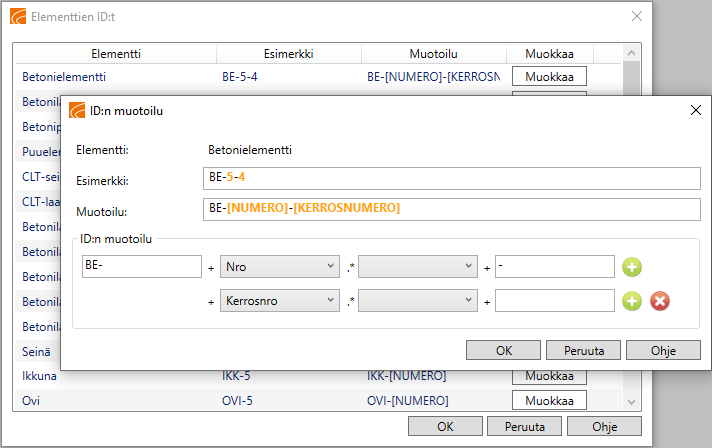Click the empty suffix field in the Kerrosnro row
The height and width of the screenshot is (448, 712).
554,301
